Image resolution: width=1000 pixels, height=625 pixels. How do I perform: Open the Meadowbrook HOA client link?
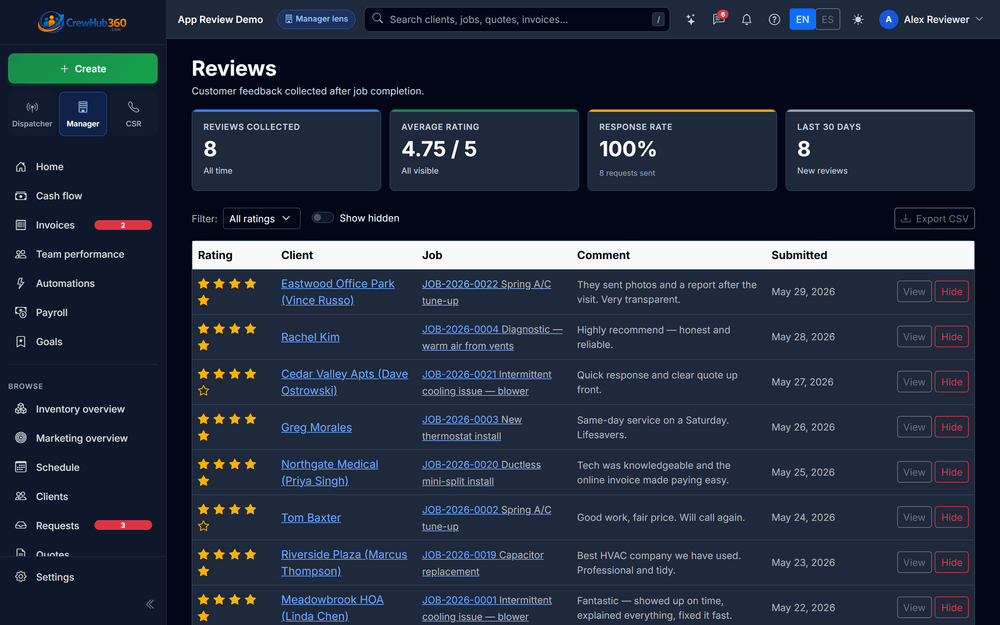tap(332, 608)
